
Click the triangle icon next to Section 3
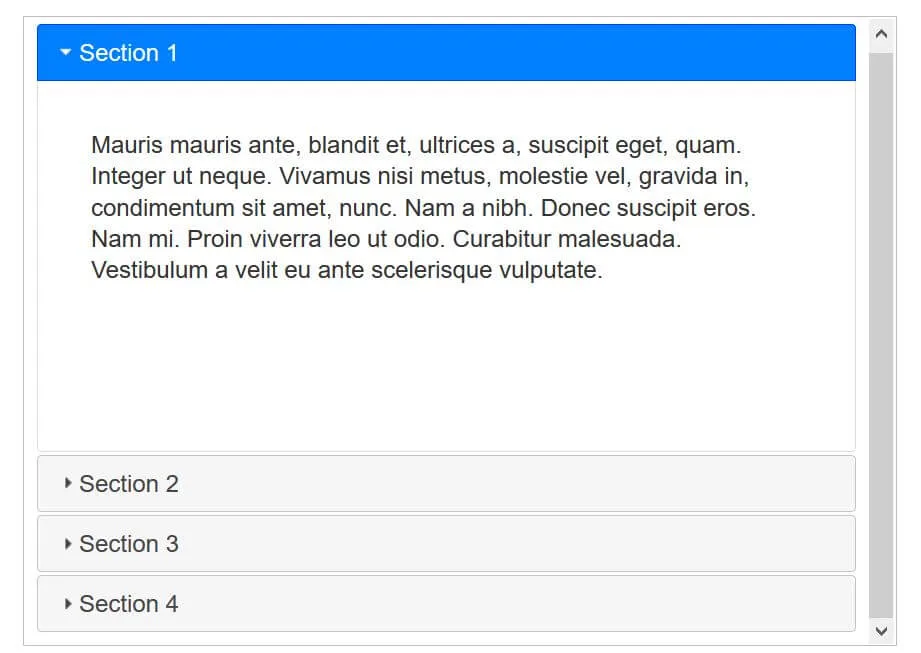(67, 544)
